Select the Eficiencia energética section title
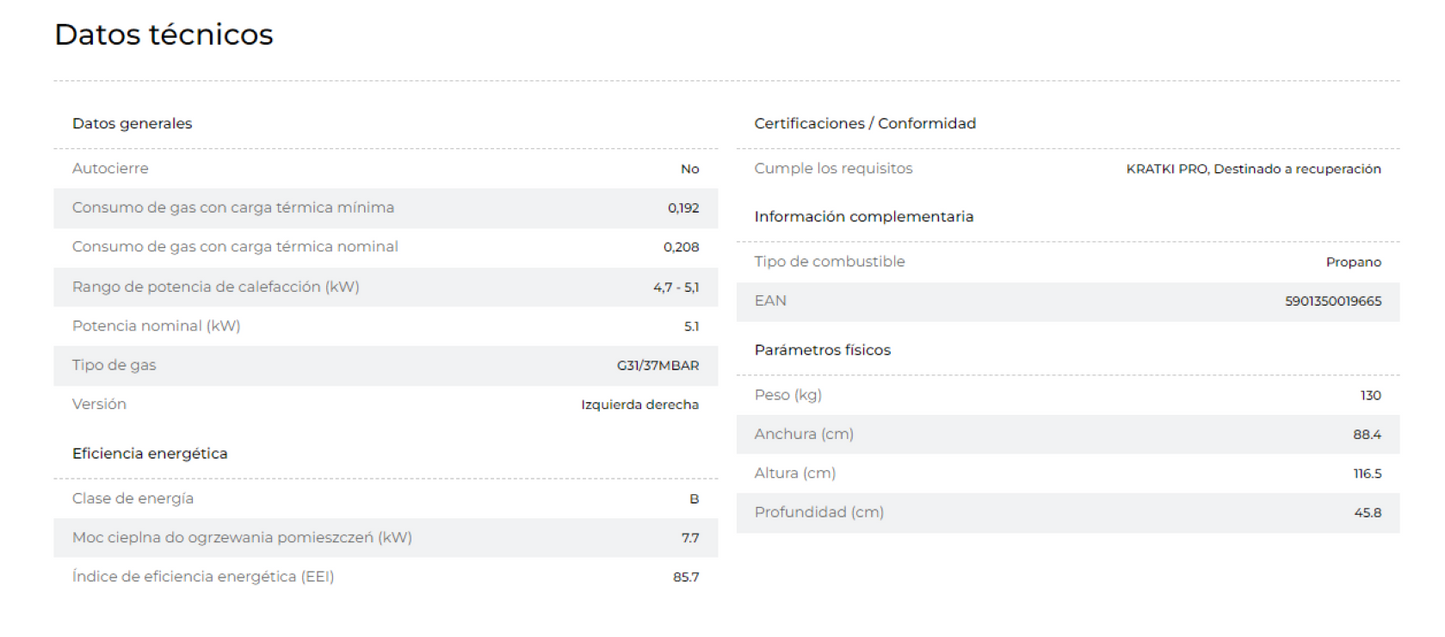The height and width of the screenshot is (637, 1445). tap(150, 454)
